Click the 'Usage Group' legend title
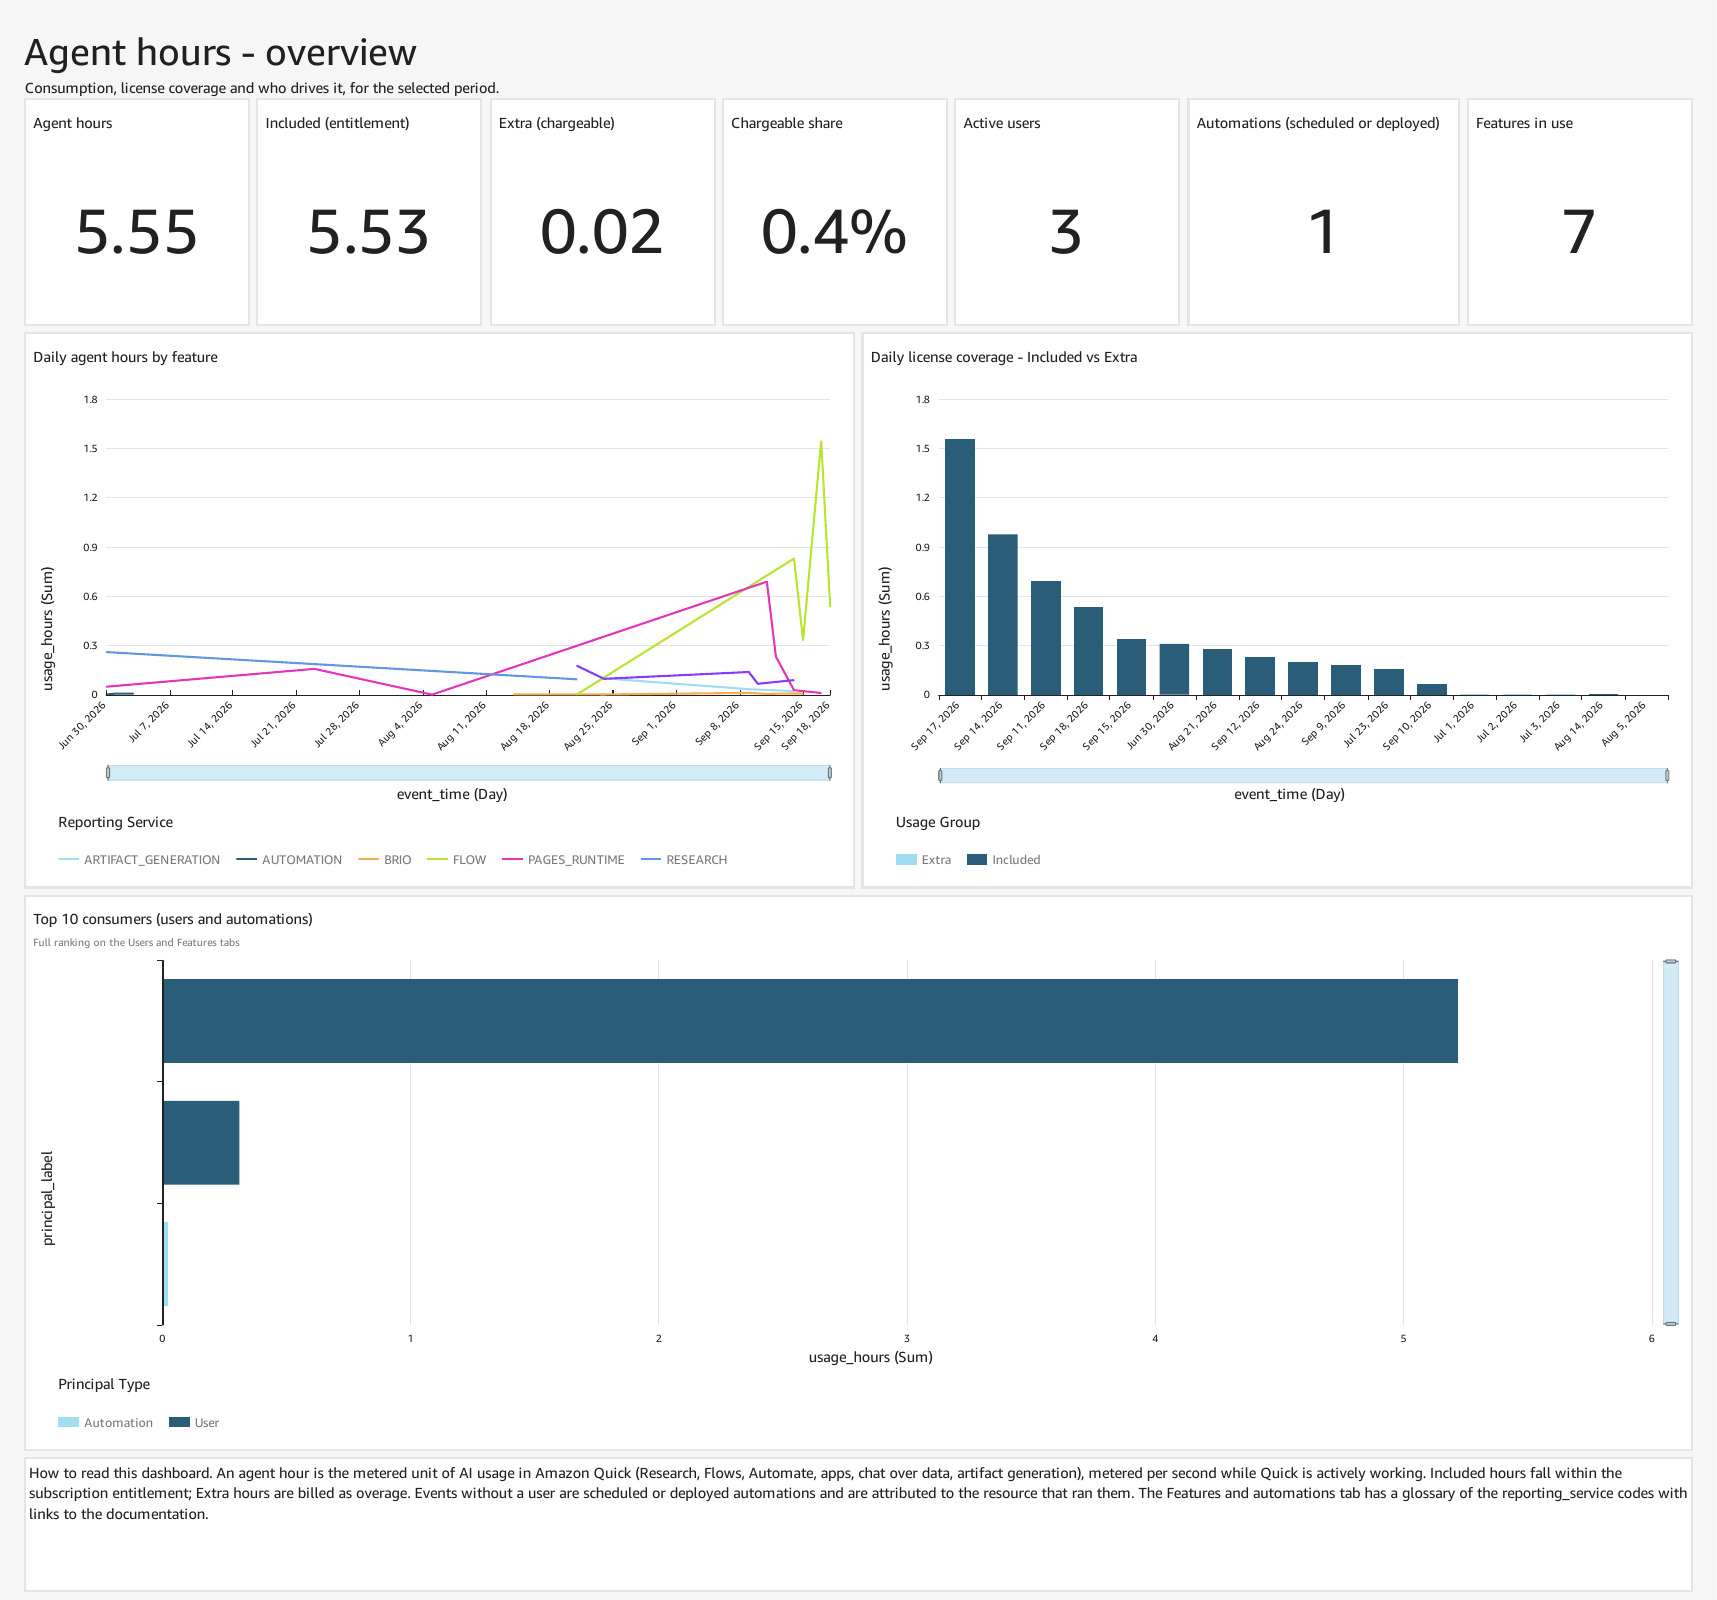Screen dimensions: 1717x1600 [938, 822]
